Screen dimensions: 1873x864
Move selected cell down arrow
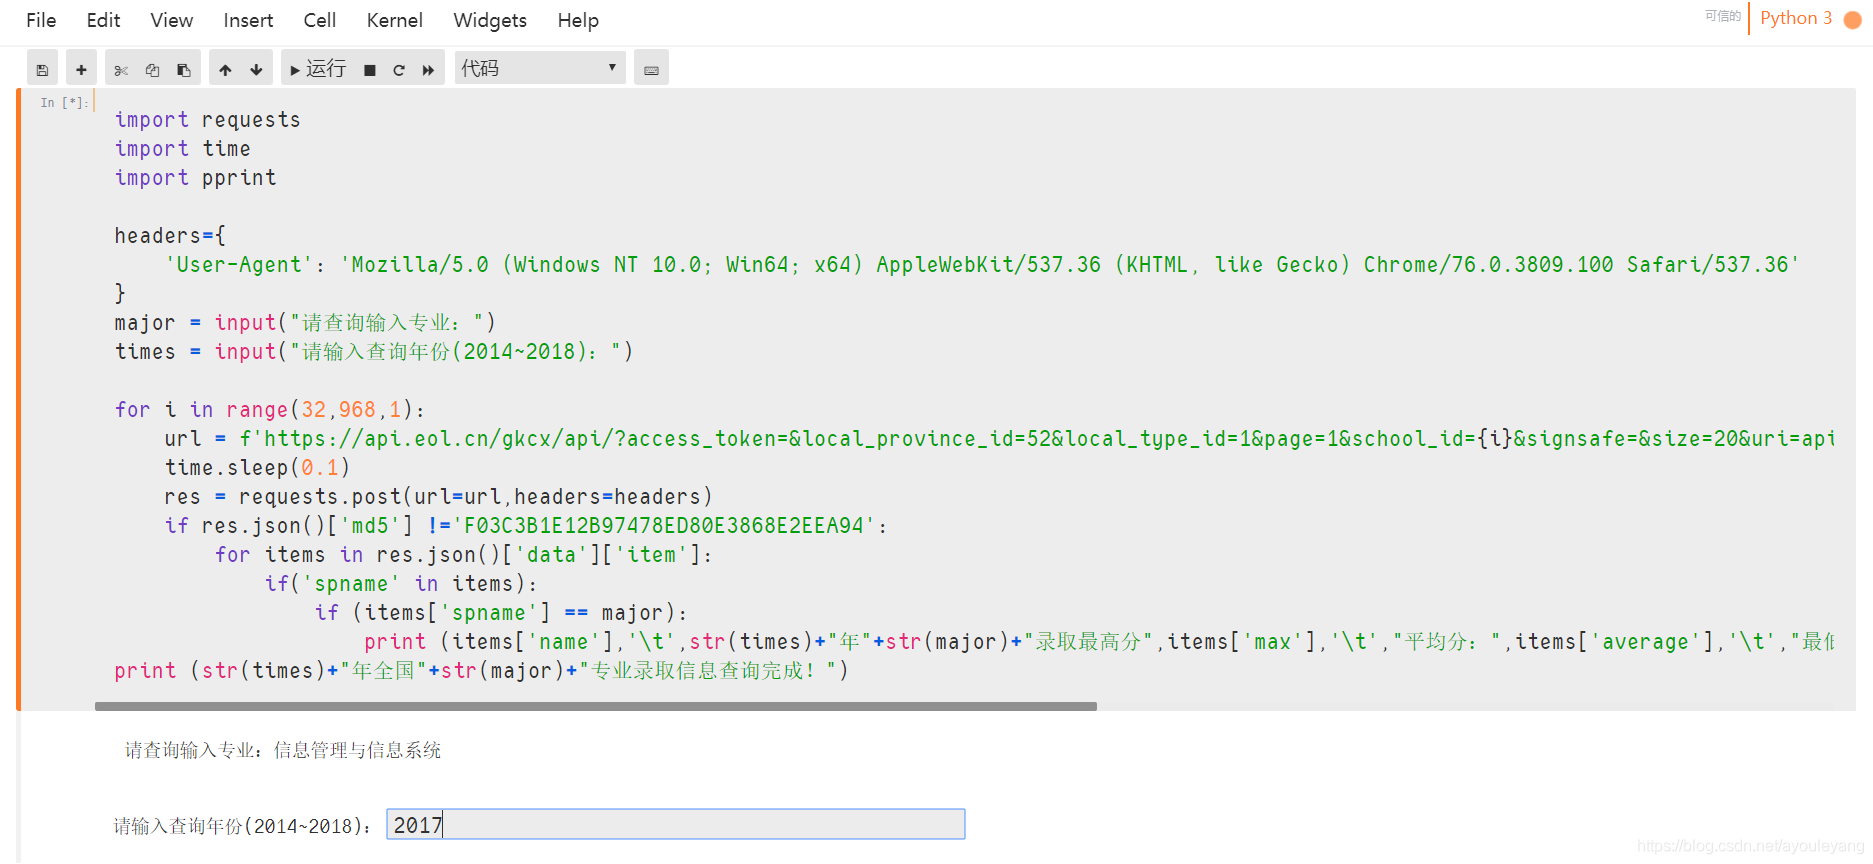pyautogui.click(x=256, y=69)
